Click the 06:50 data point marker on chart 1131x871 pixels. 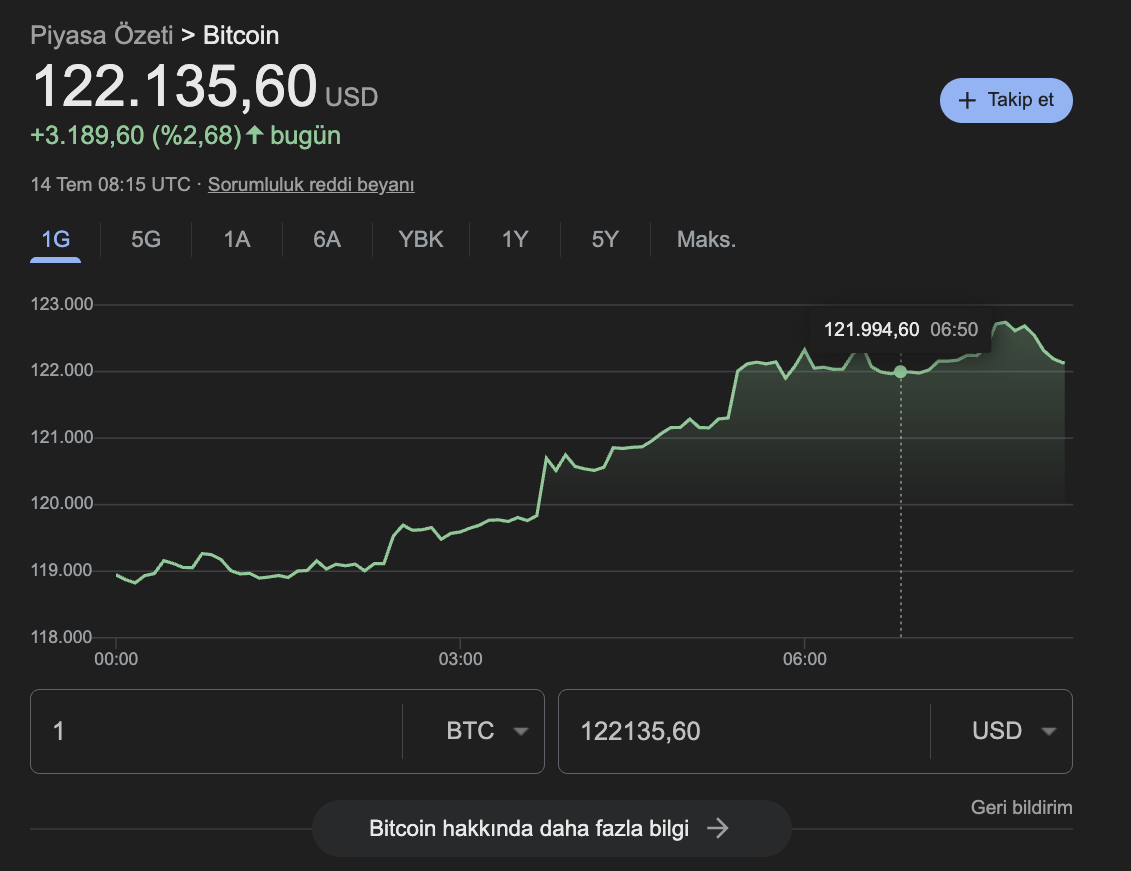[900, 372]
